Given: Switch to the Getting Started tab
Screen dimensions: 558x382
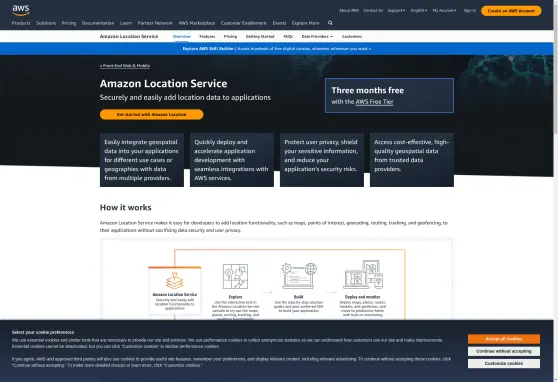Looking at the screenshot, I should pyautogui.click(x=260, y=36).
